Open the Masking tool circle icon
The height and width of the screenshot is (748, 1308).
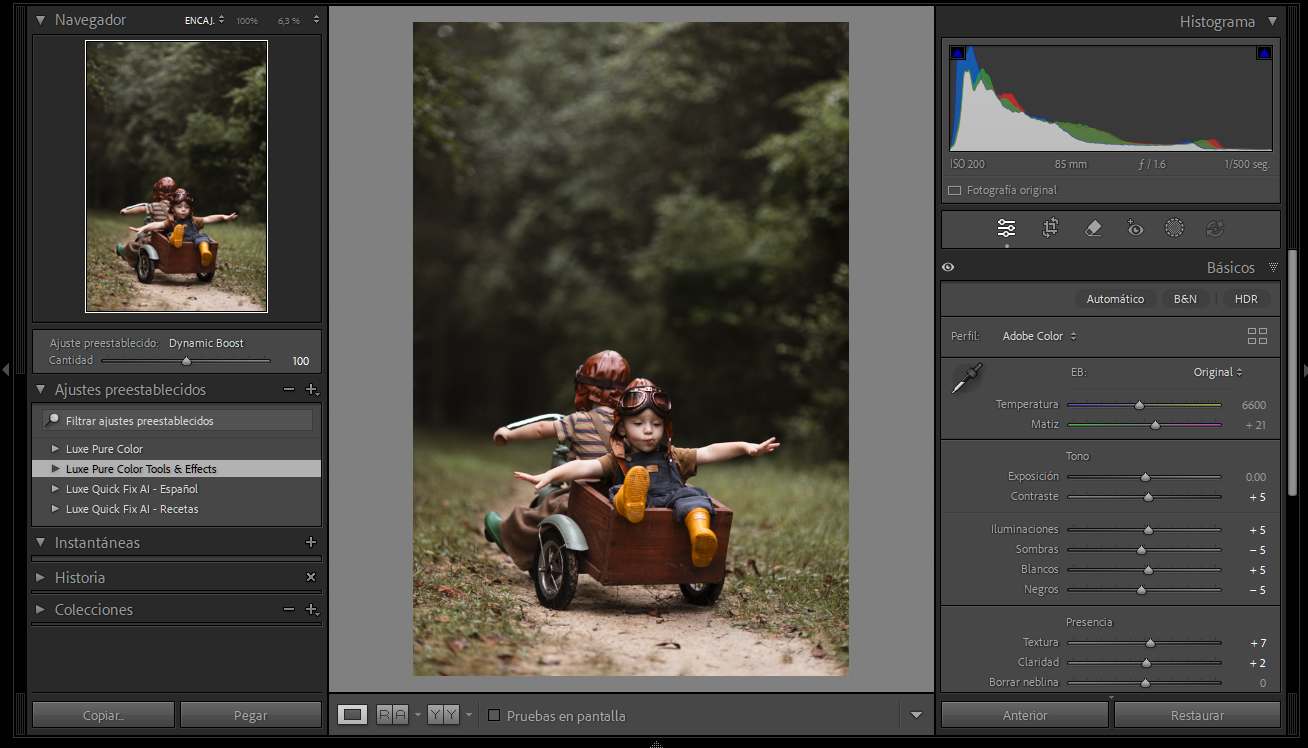(x=1174, y=228)
